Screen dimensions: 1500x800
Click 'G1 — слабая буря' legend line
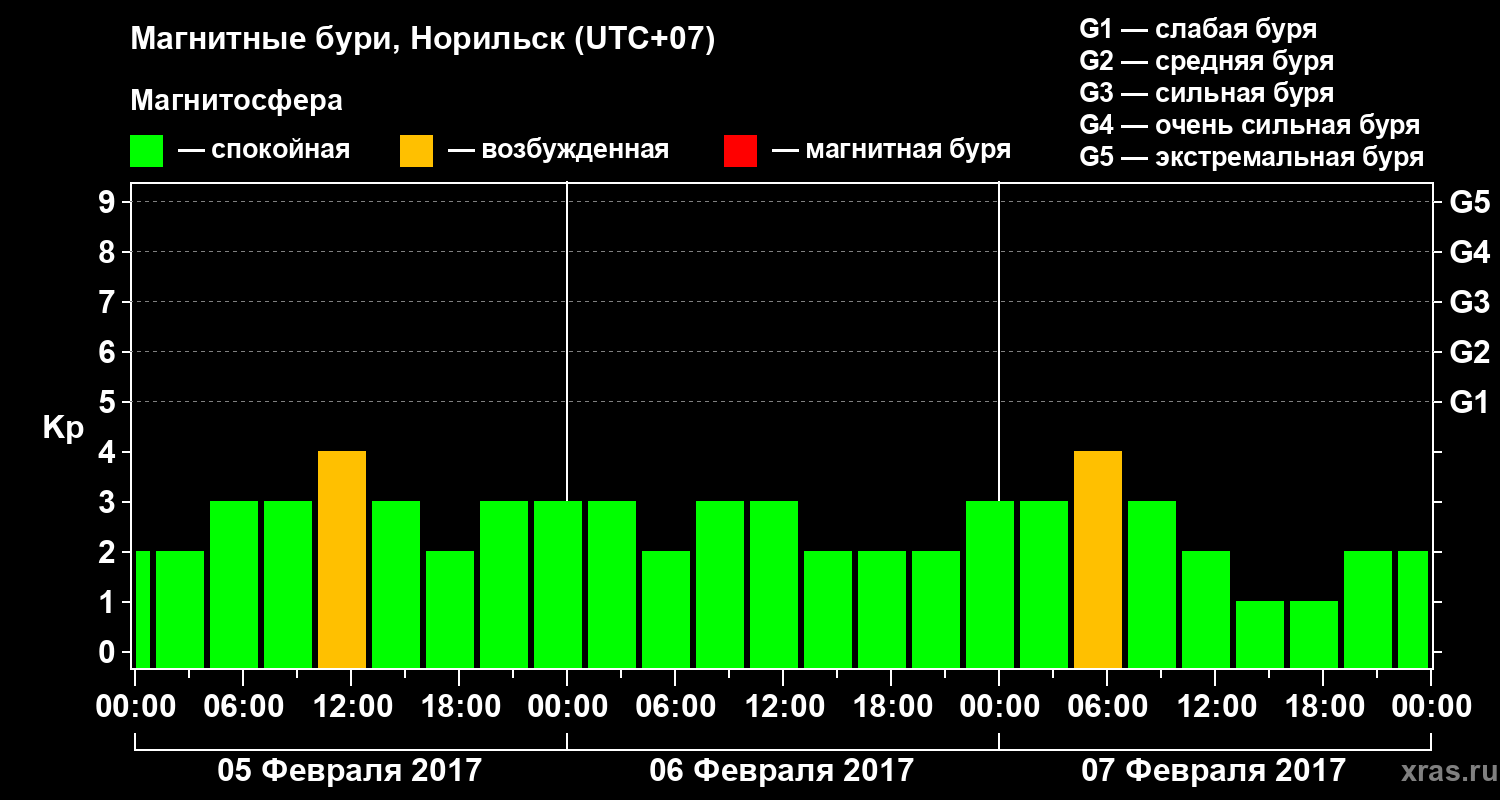(x=1198, y=29)
